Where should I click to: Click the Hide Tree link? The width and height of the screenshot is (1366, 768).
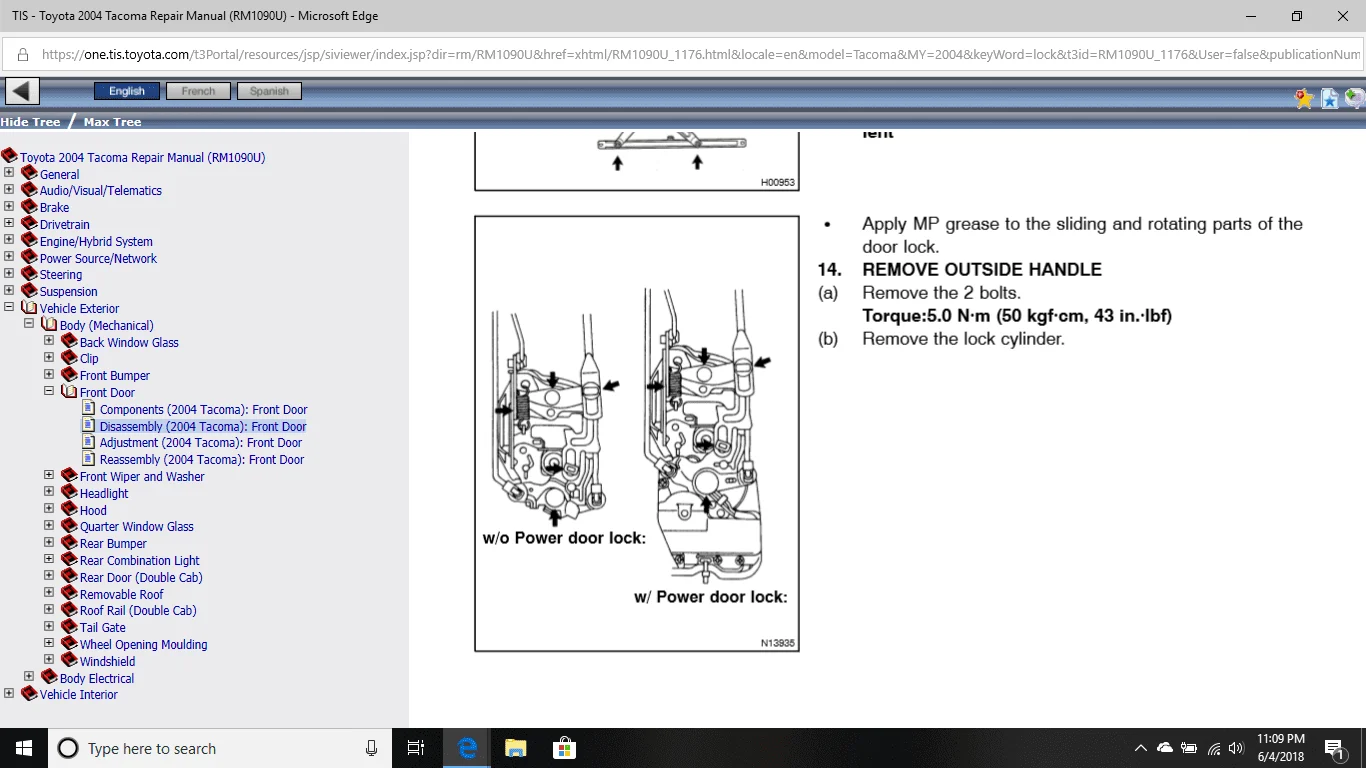tap(30, 122)
